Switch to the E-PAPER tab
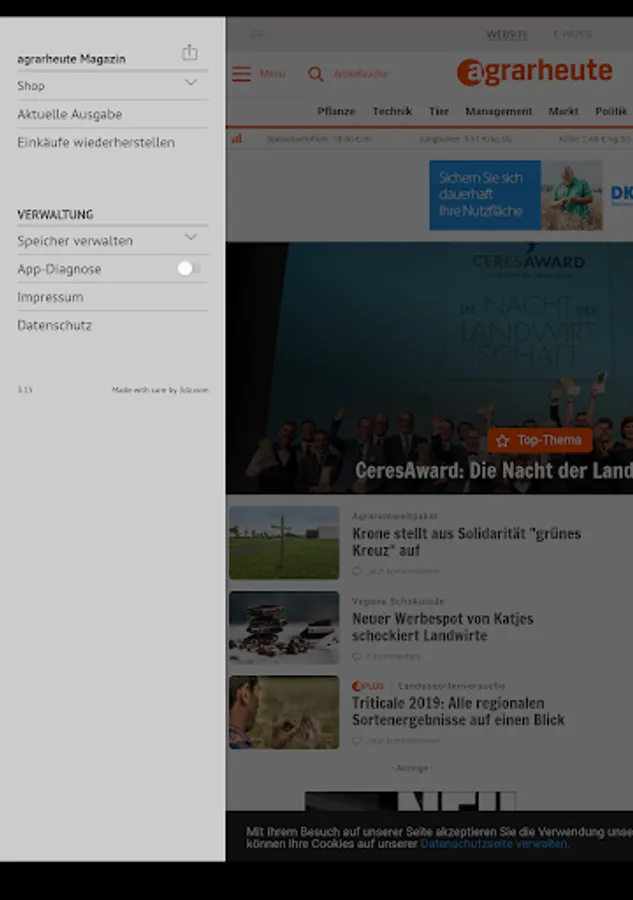633x900 pixels. click(x=573, y=35)
